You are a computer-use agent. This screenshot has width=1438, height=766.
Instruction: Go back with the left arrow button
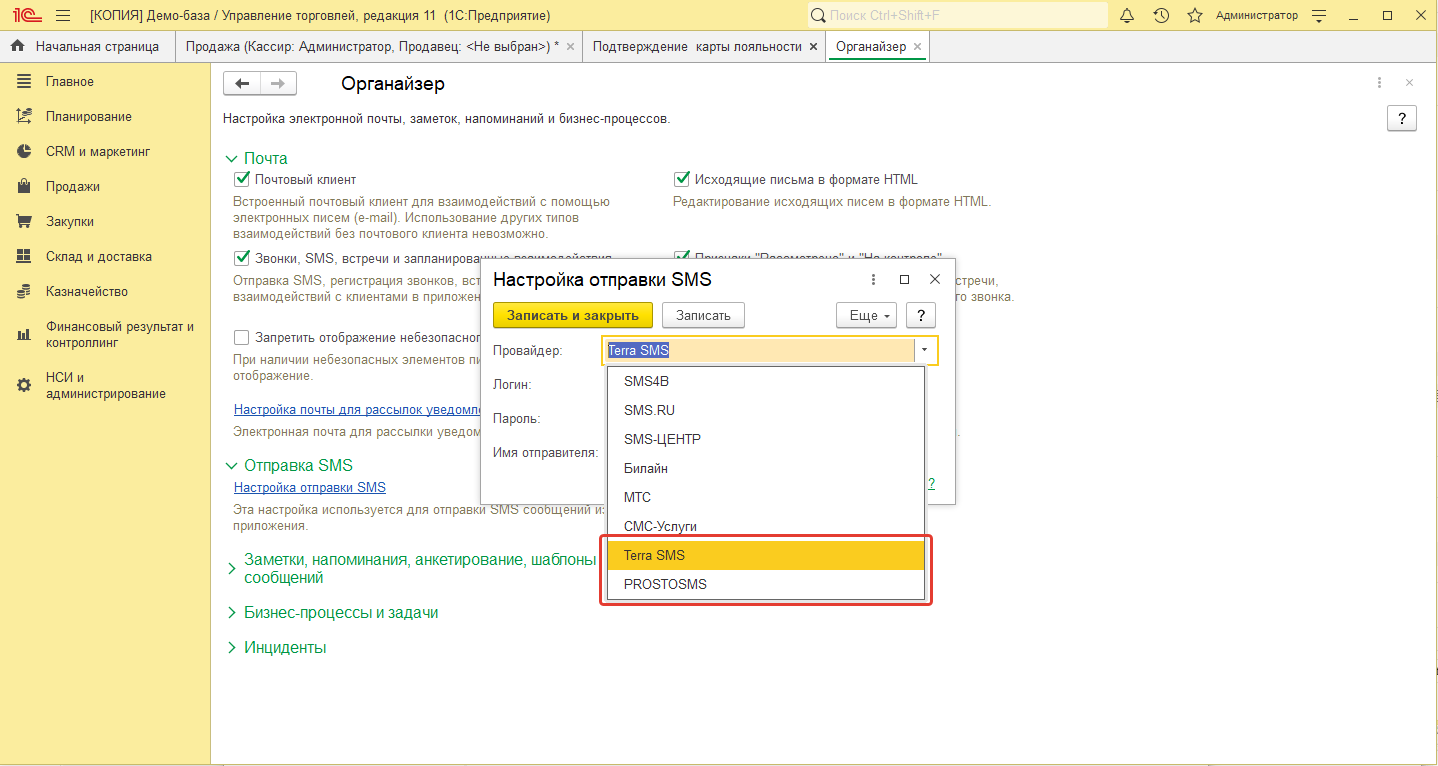[242, 84]
